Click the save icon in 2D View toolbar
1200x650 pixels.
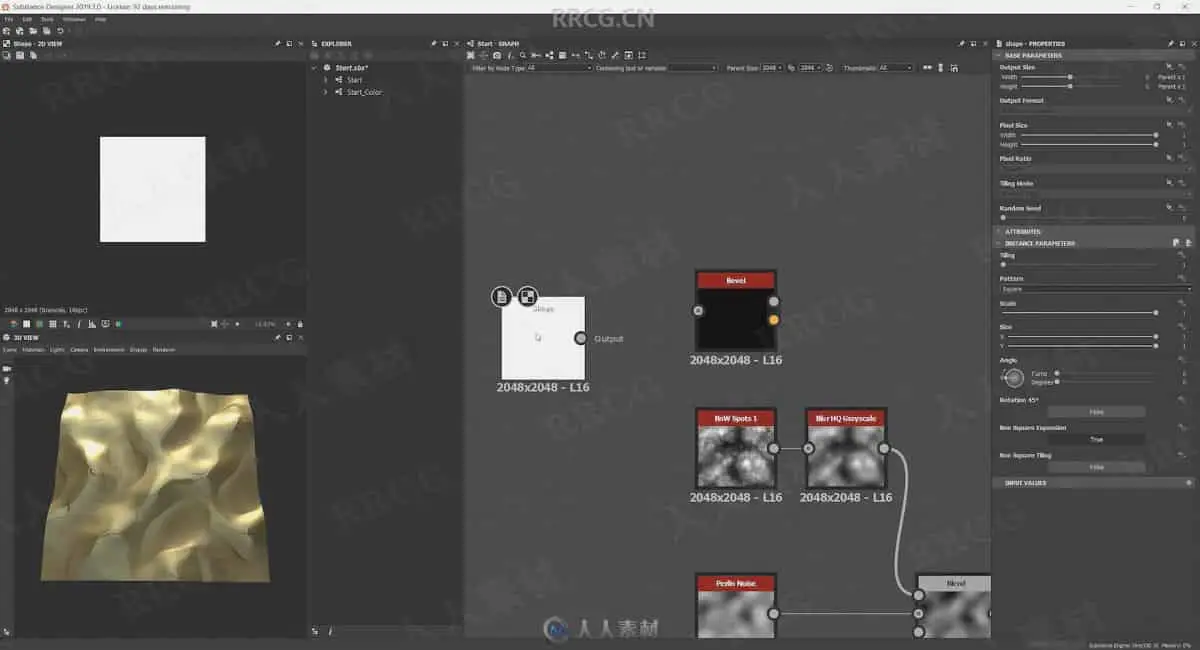coord(20,55)
